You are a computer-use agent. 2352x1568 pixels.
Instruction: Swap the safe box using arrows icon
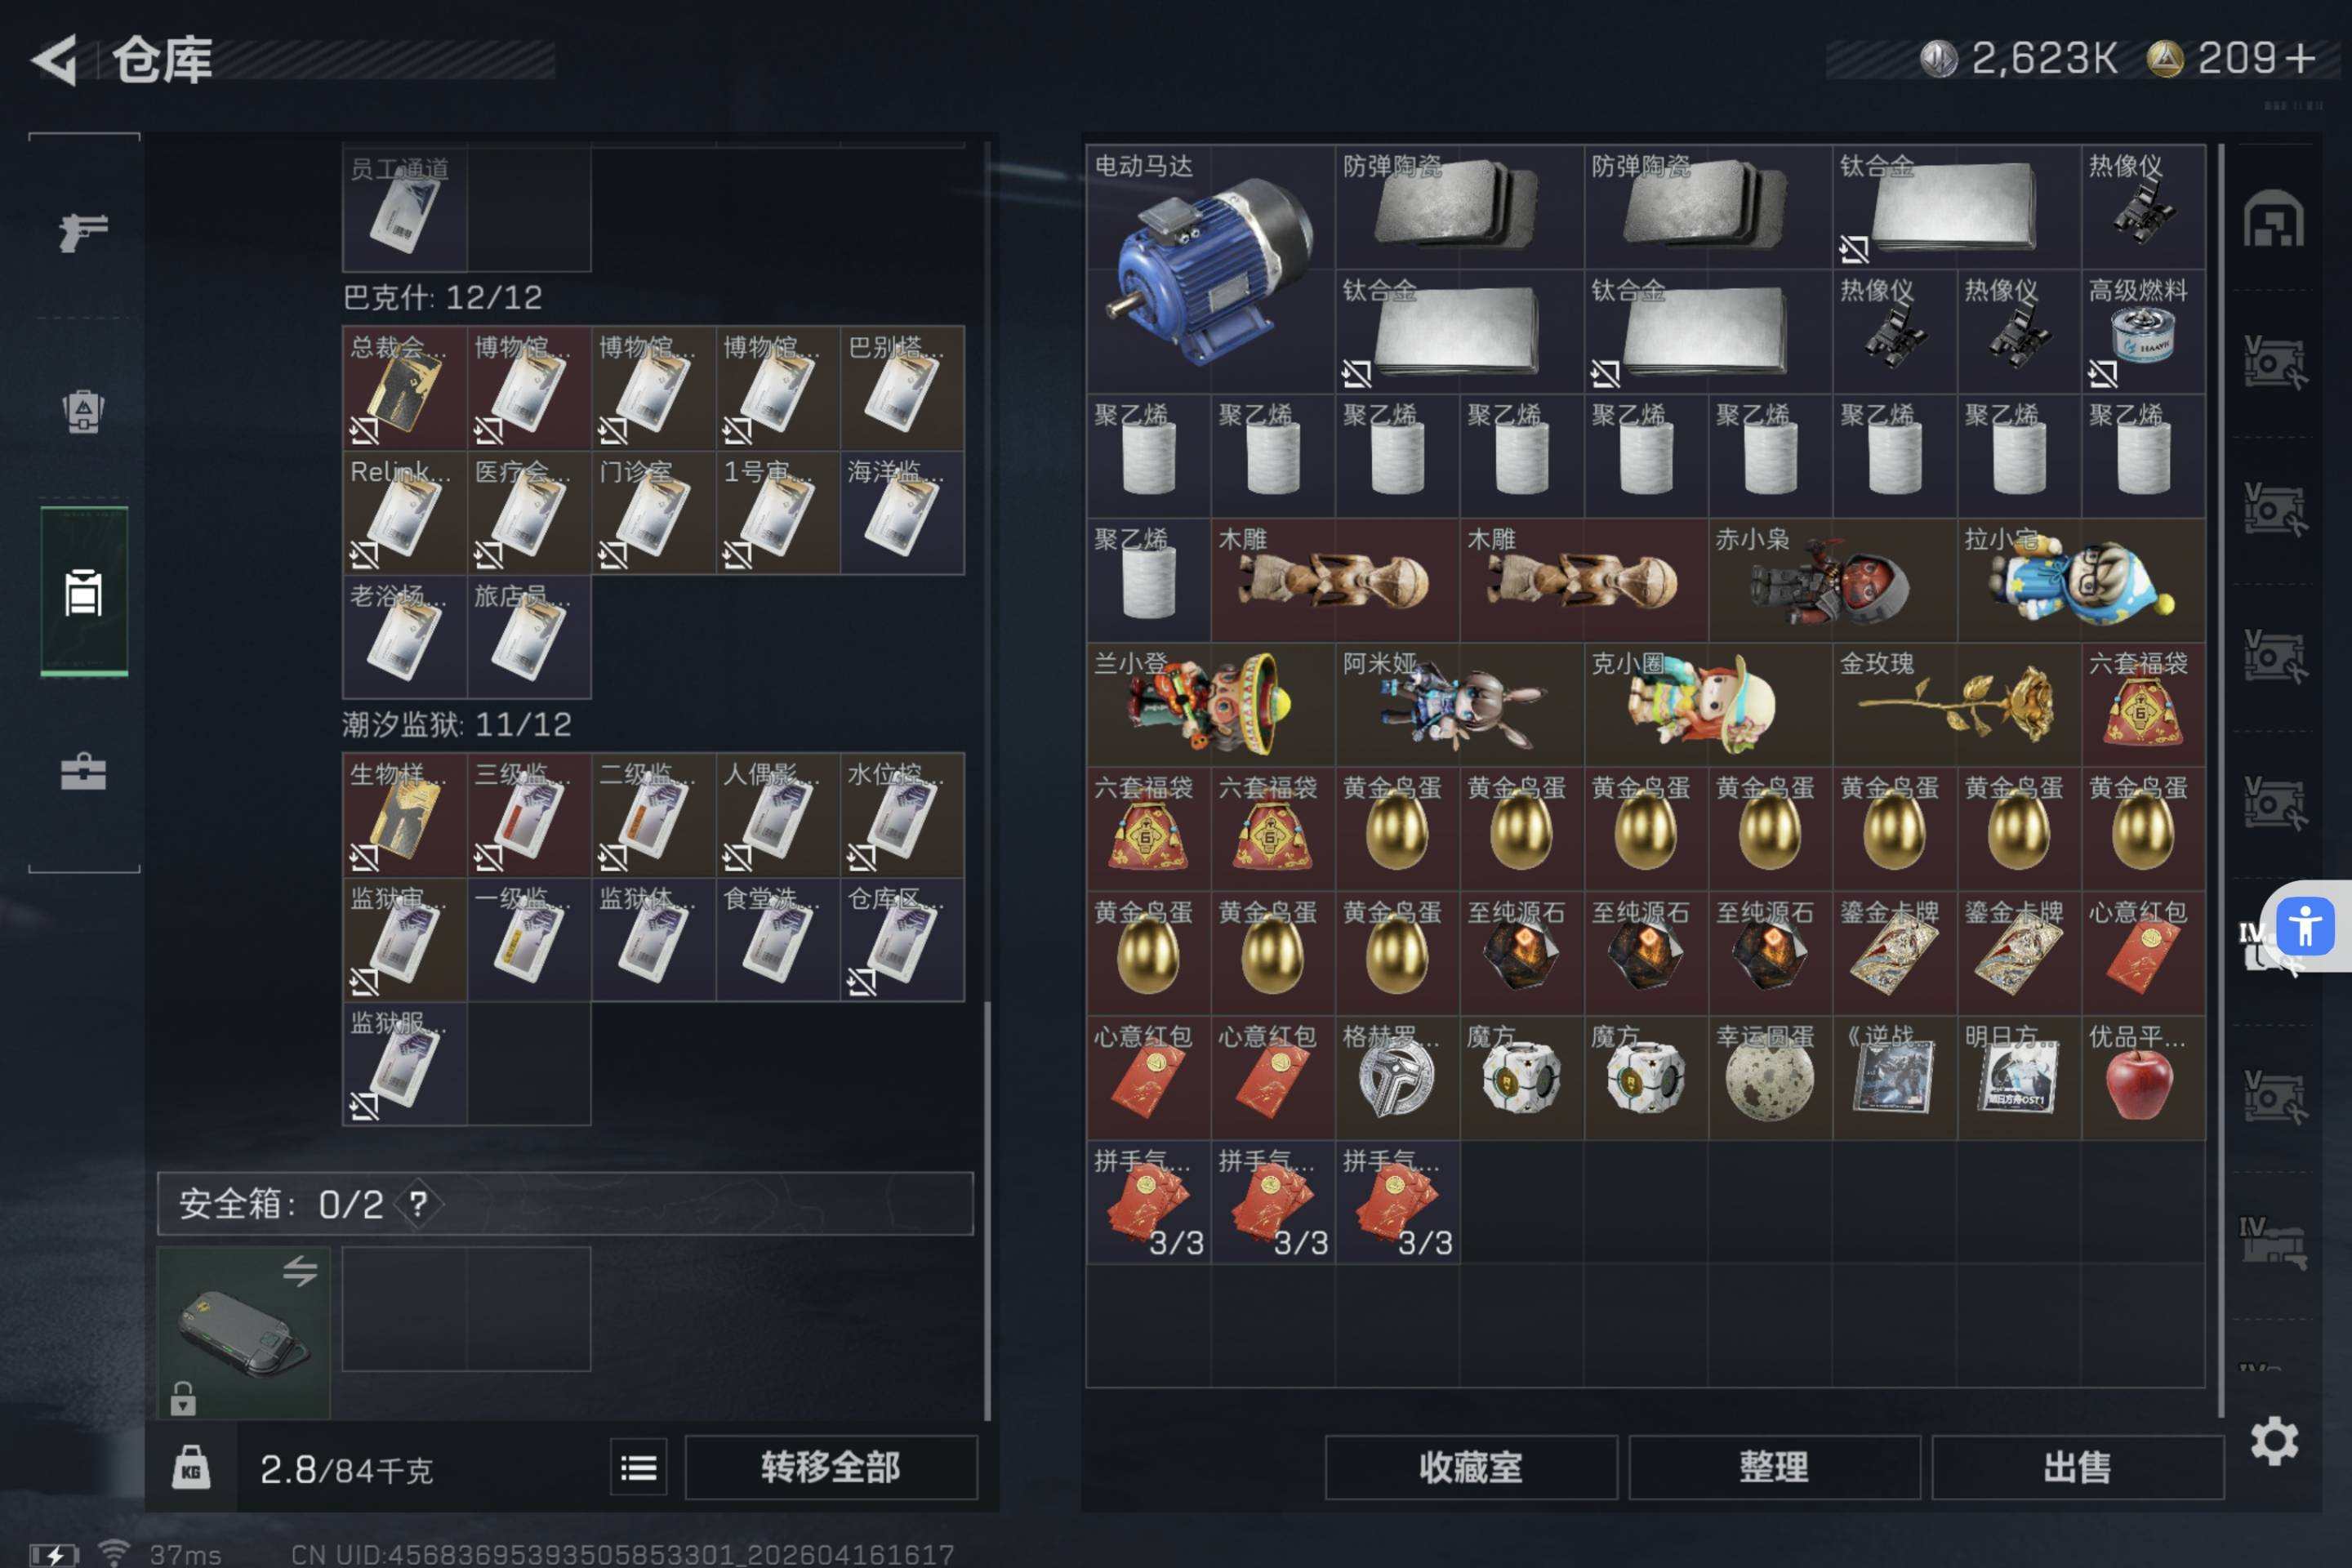[x=299, y=1271]
